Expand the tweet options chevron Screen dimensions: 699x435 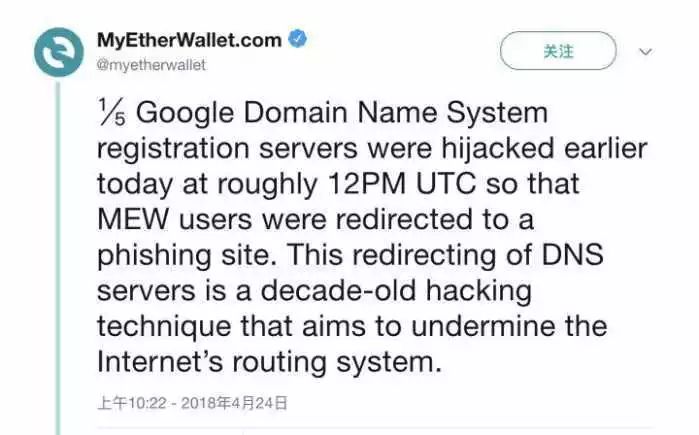pyautogui.click(x=646, y=52)
